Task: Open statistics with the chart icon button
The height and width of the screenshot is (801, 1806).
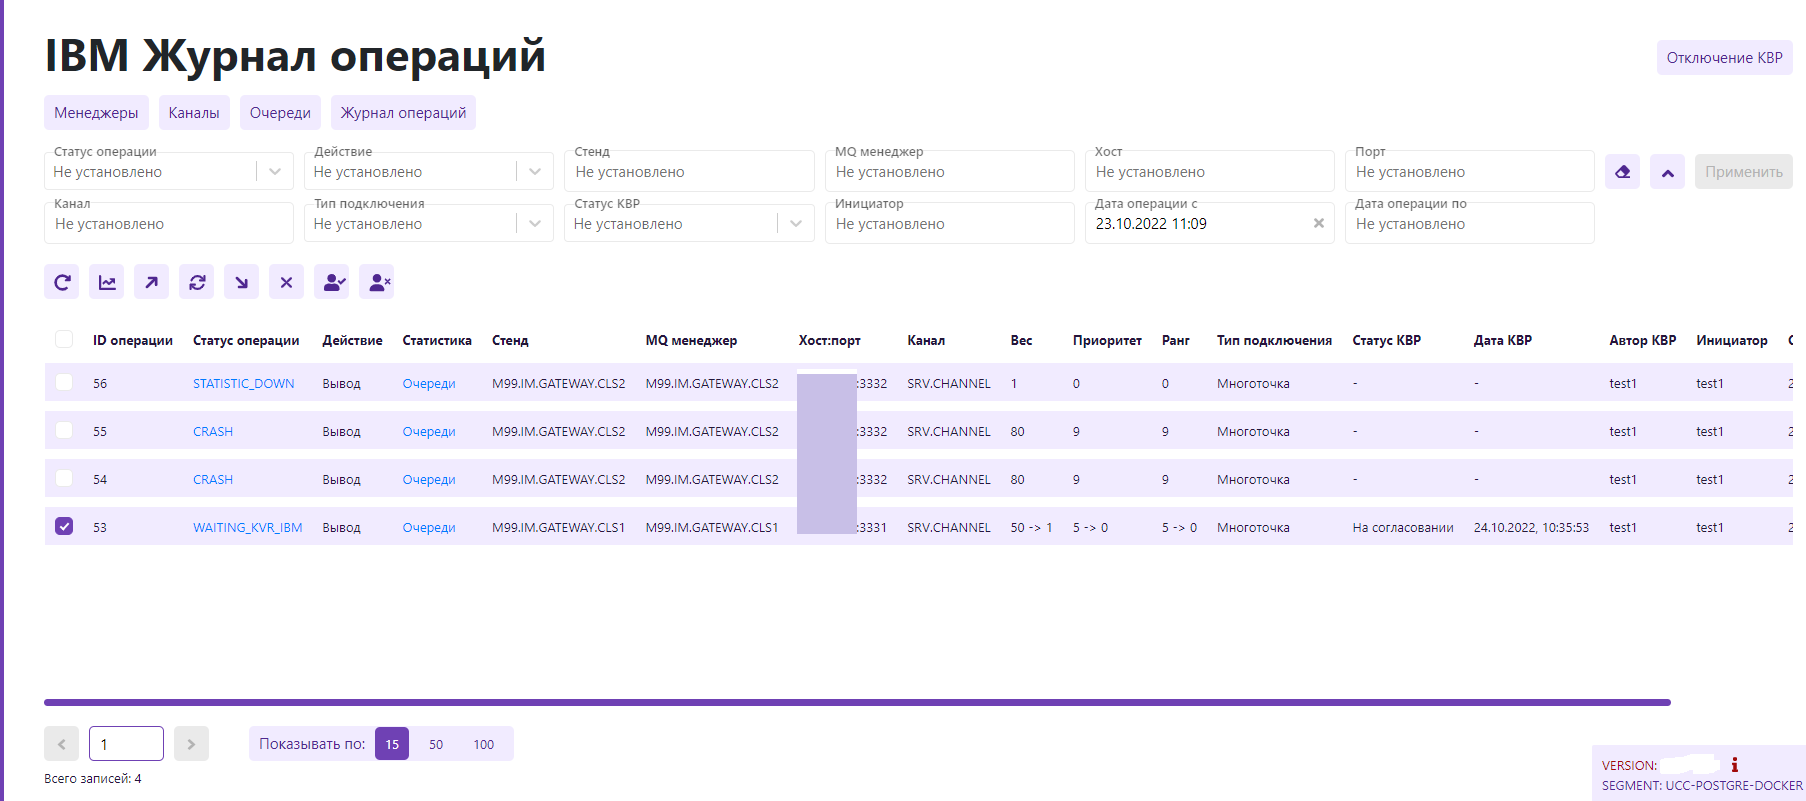Action: [107, 283]
